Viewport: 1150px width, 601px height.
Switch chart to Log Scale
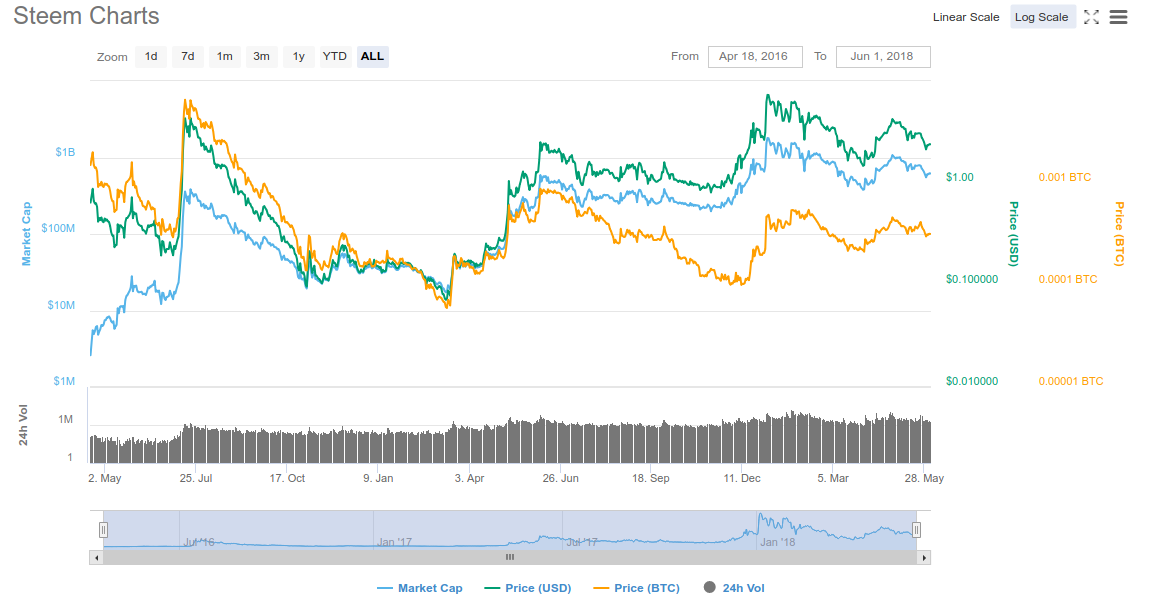[1041, 17]
